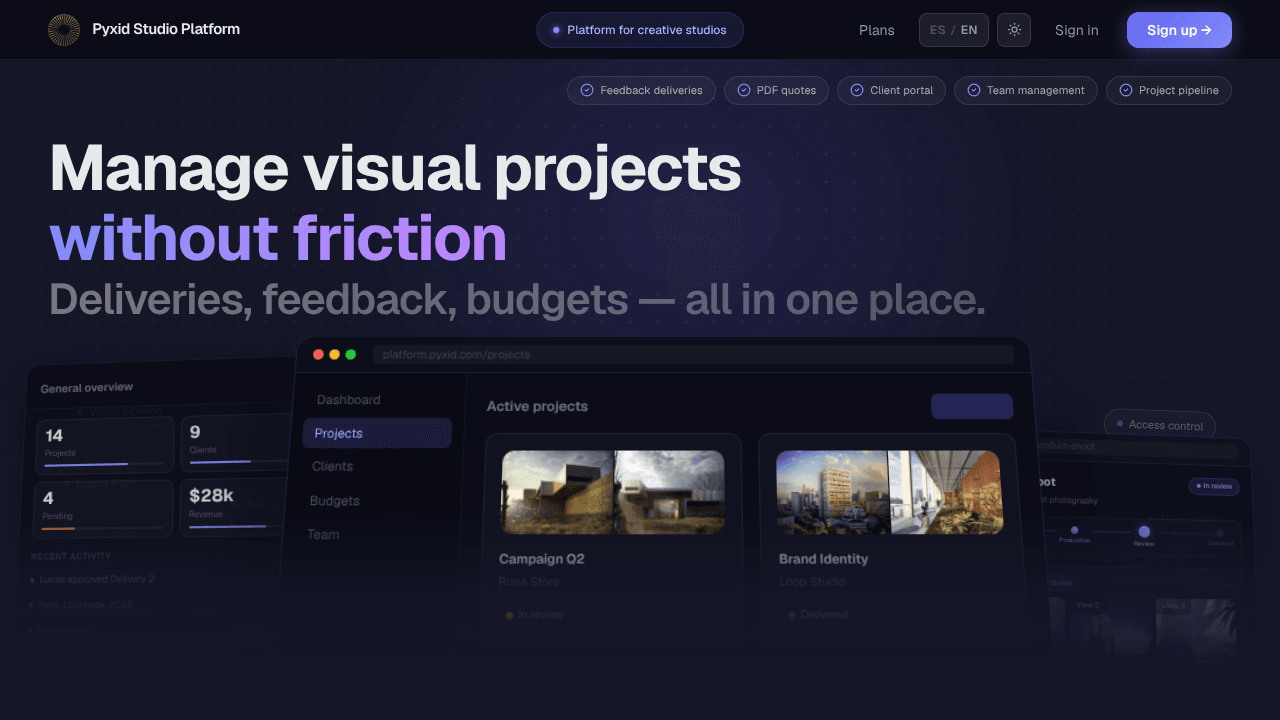
Task: Click the Campaign Q2 project title
Action: 542,559
